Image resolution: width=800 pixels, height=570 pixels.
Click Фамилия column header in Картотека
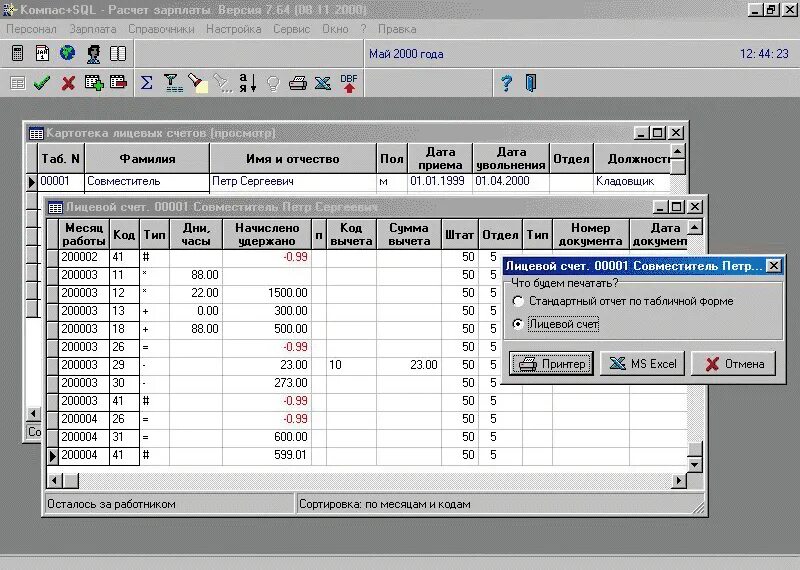pos(147,159)
